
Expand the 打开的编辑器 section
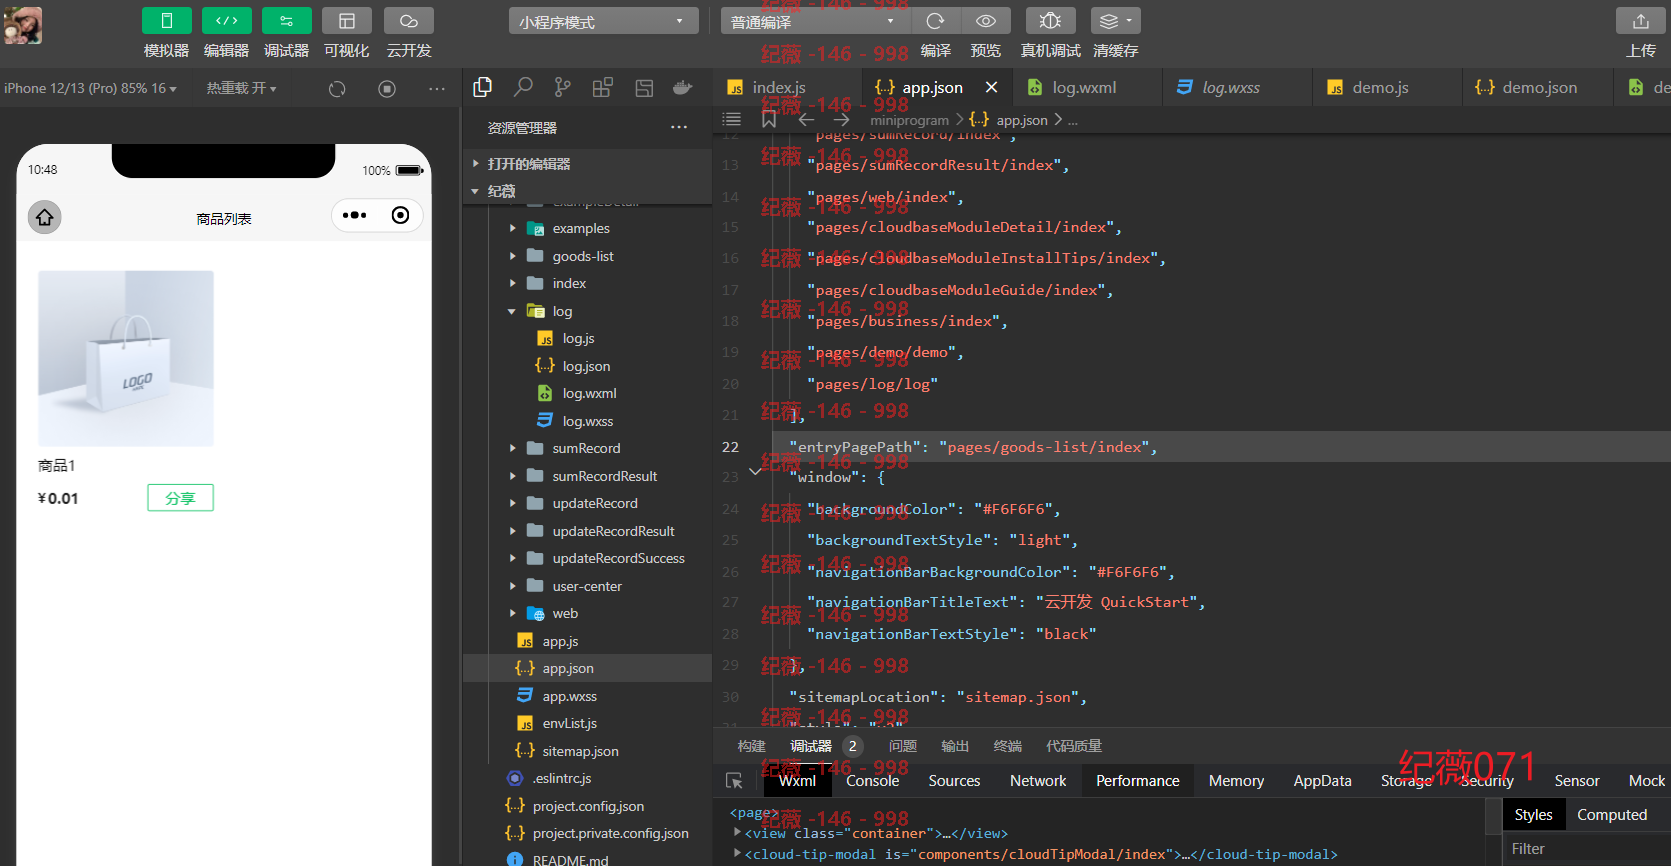click(587, 163)
